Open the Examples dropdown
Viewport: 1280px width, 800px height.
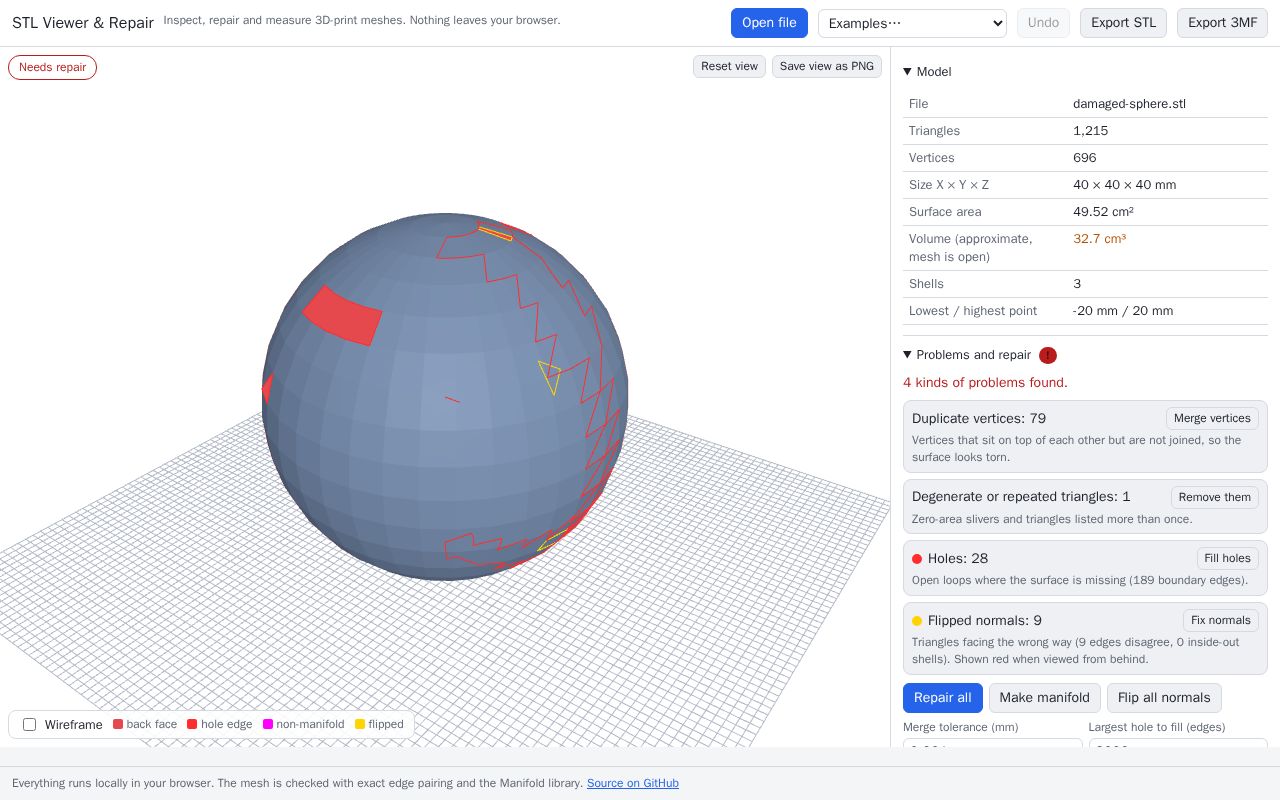(912, 23)
